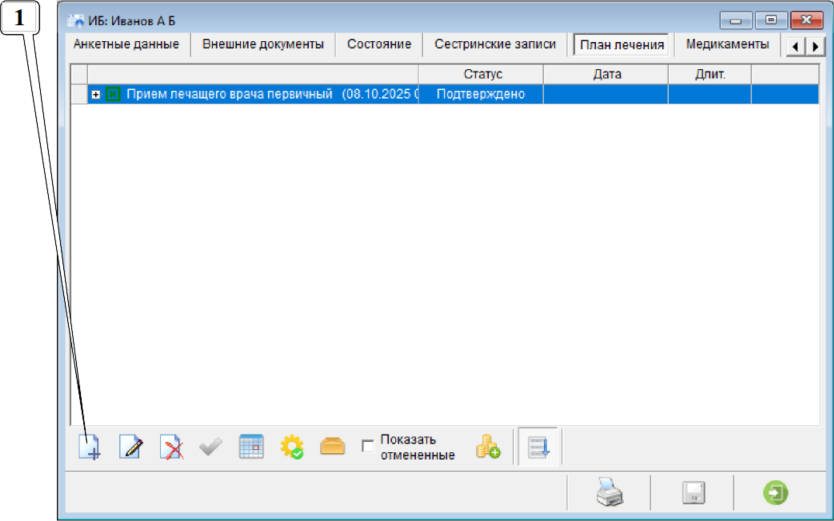Open the calendar schedule icon
The image size is (834, 521).
[251, 447]
